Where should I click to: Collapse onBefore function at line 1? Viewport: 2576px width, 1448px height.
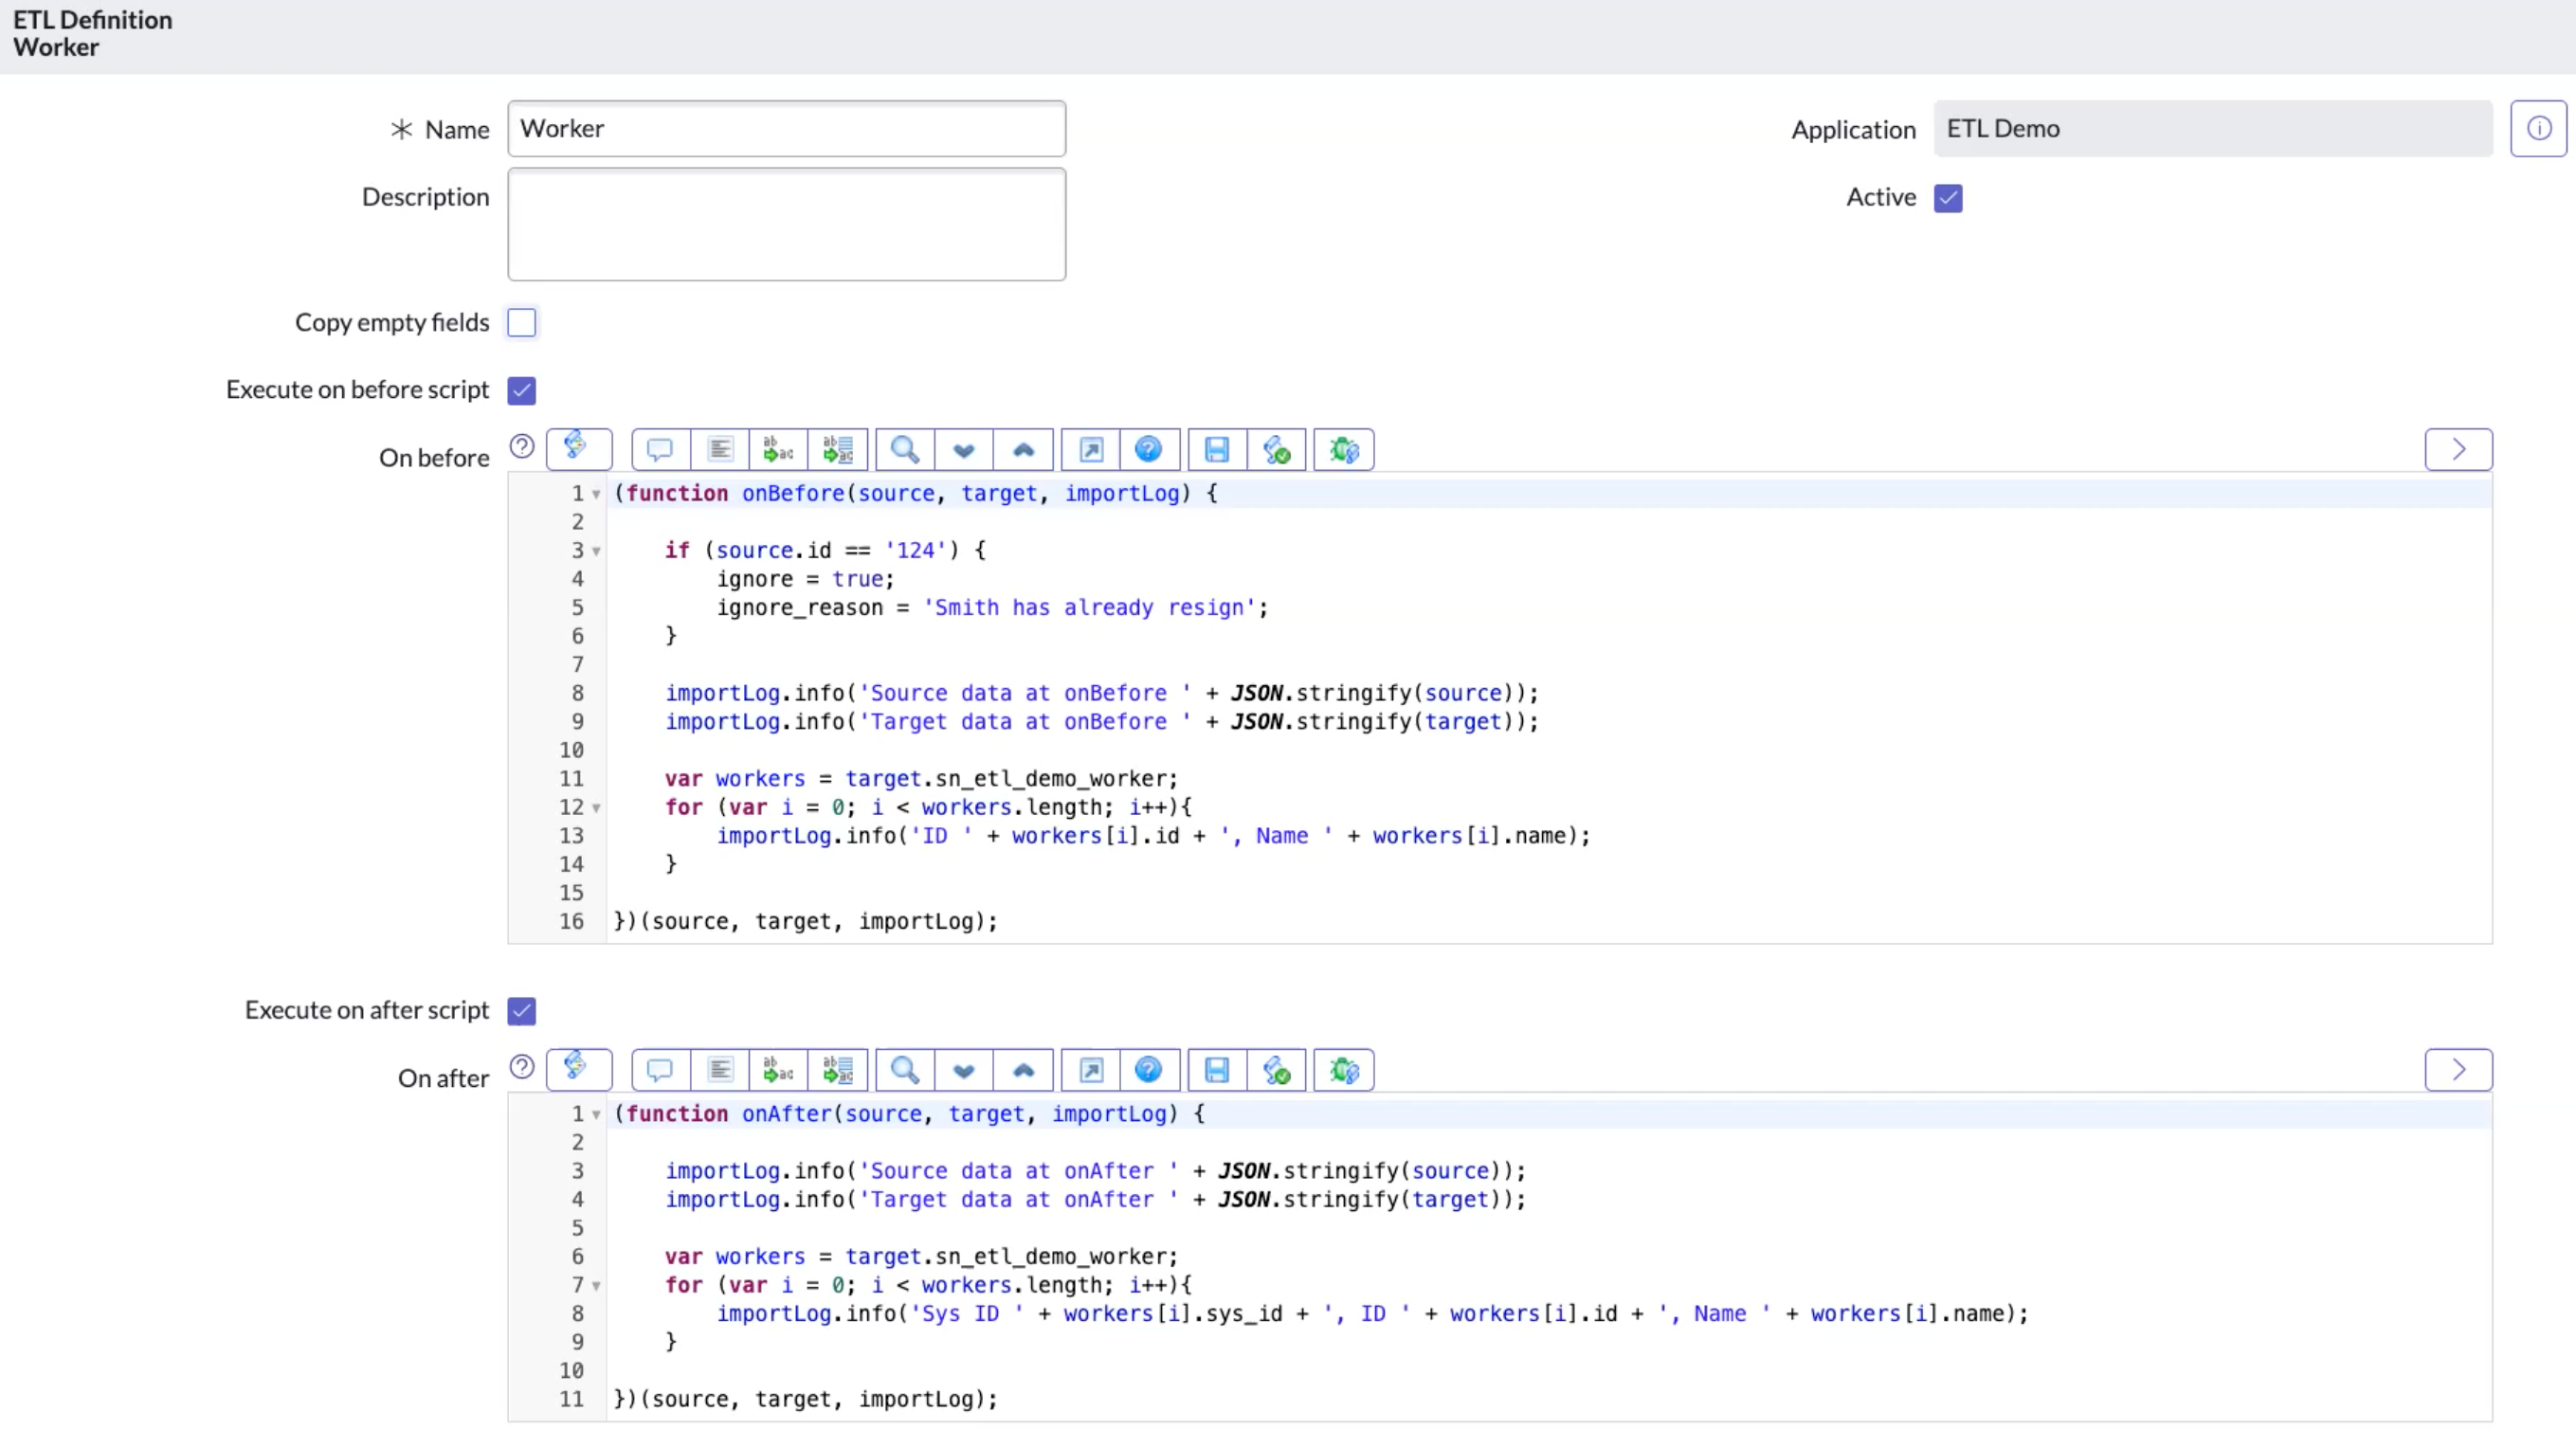(x=596, y=494)
